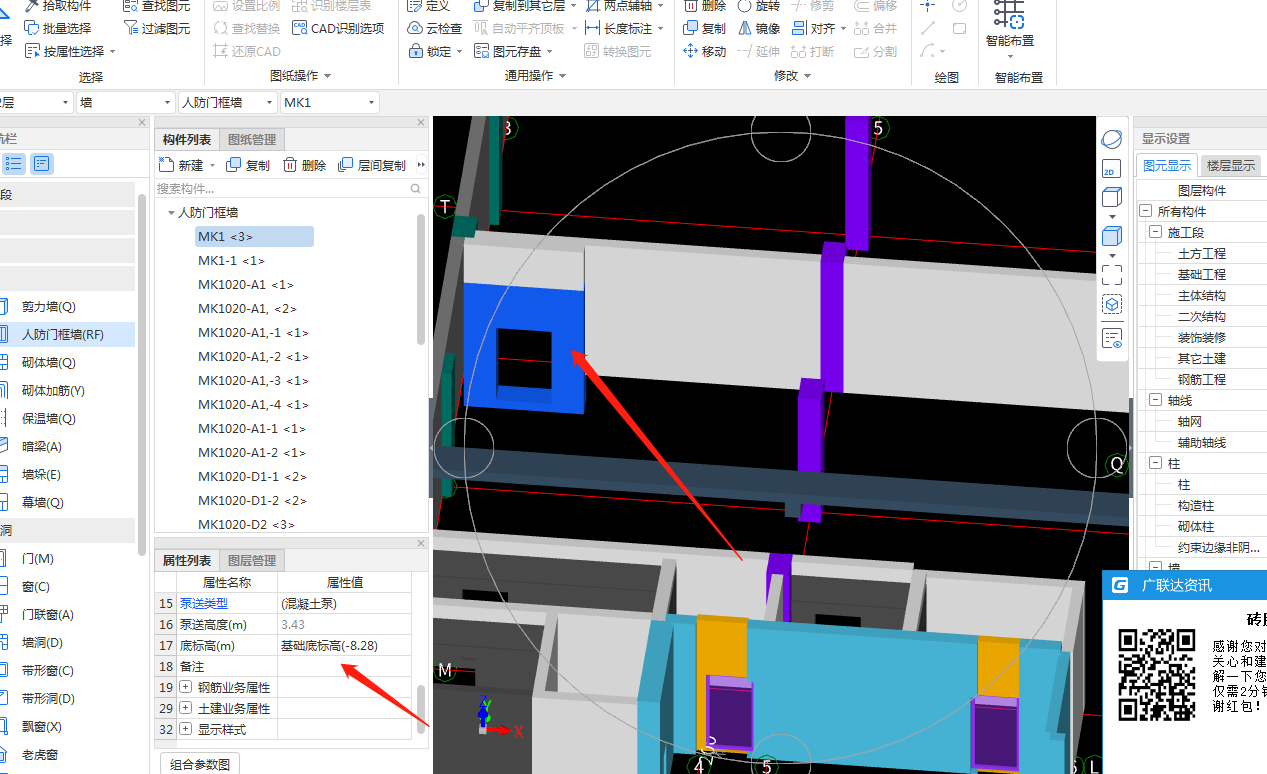
Task: Click the local 3D box icon
Action: point(1111,304)
